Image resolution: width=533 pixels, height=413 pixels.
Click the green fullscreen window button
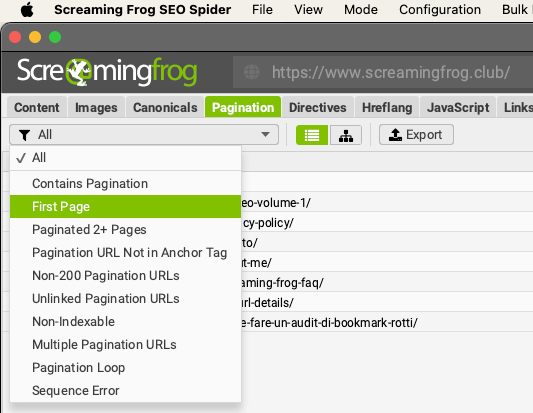[55, 37]
